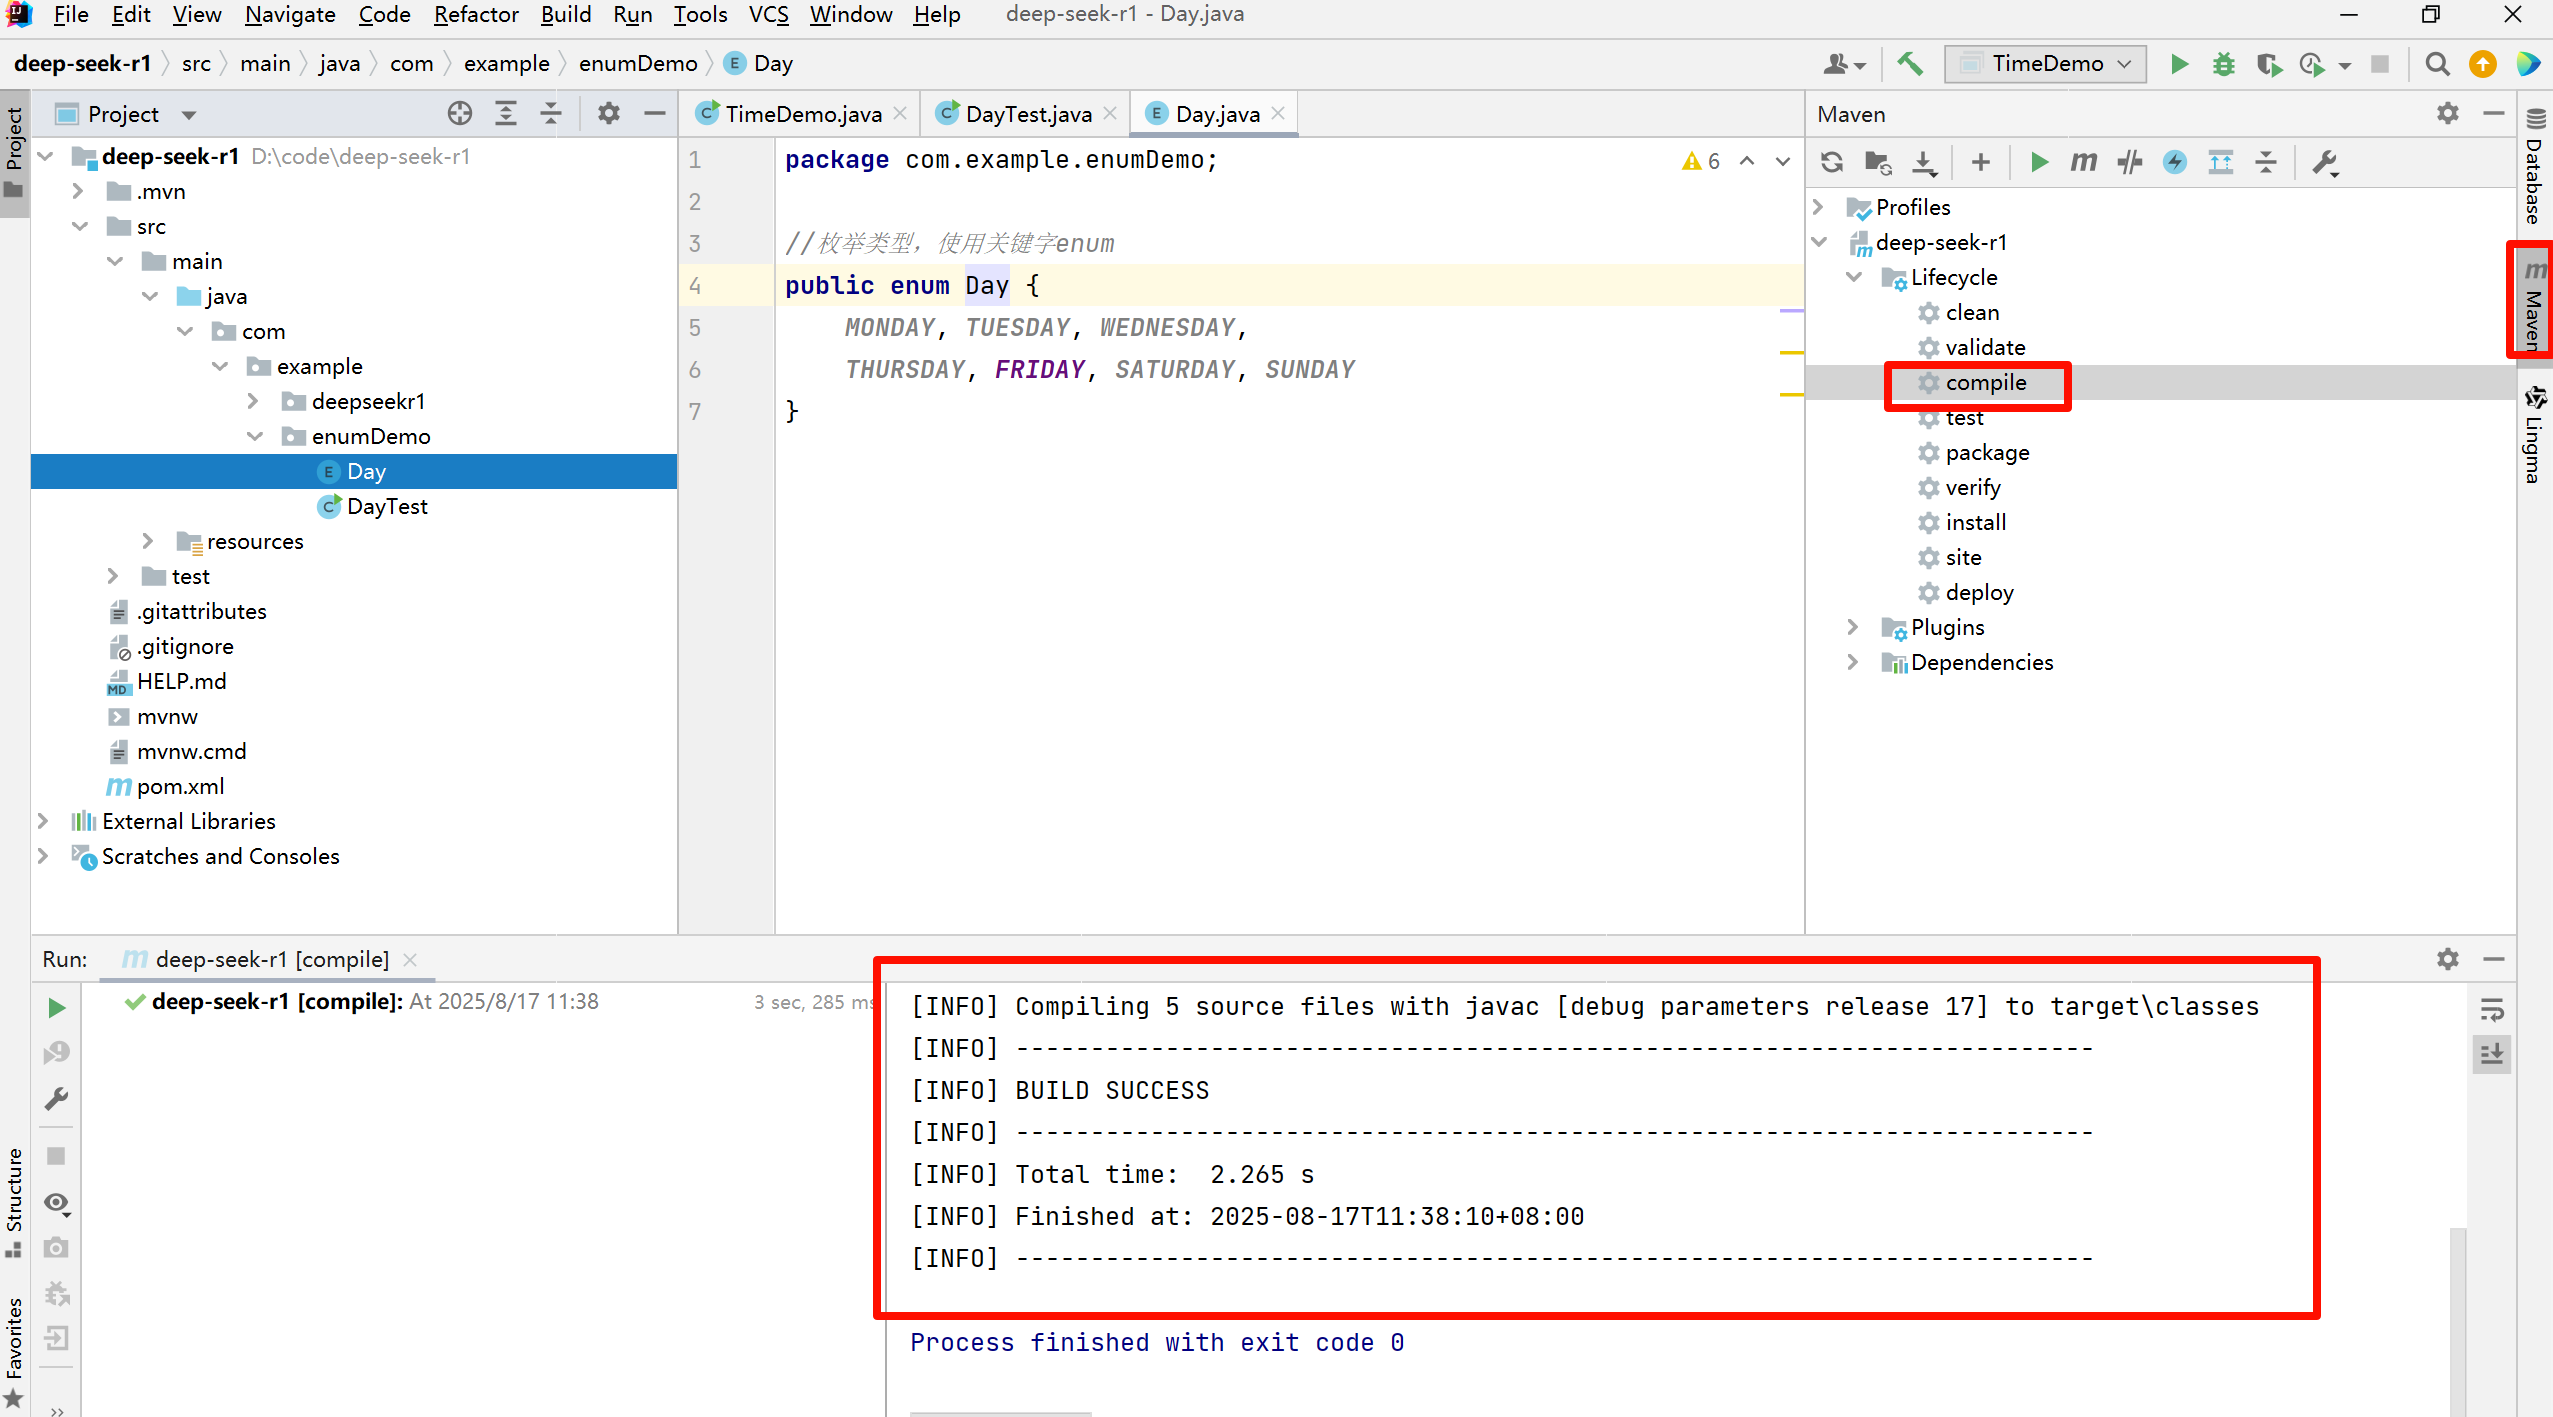The height and width of the screenshot is (1417, 2553).
Task: Switch to the DayTest.java editor tab
Action: [x=1022, y=113]
